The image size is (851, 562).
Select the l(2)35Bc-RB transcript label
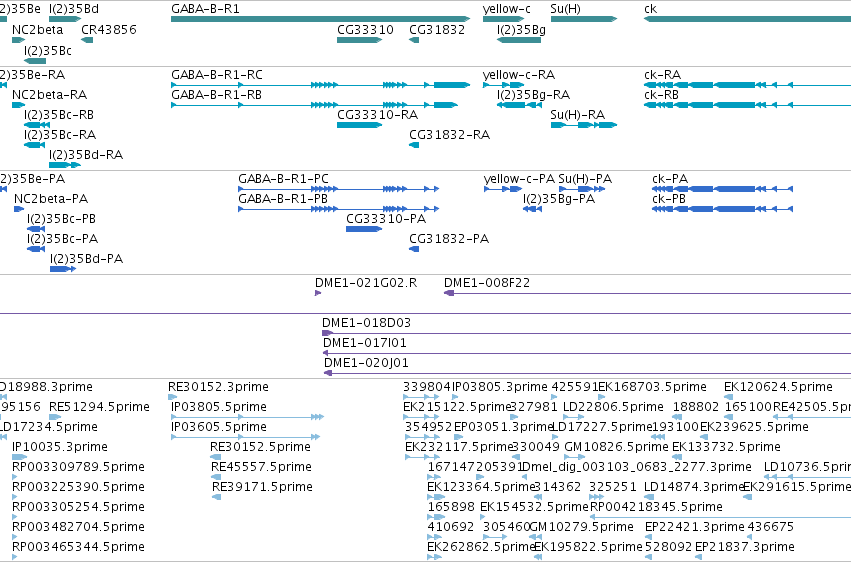(59, 115)
